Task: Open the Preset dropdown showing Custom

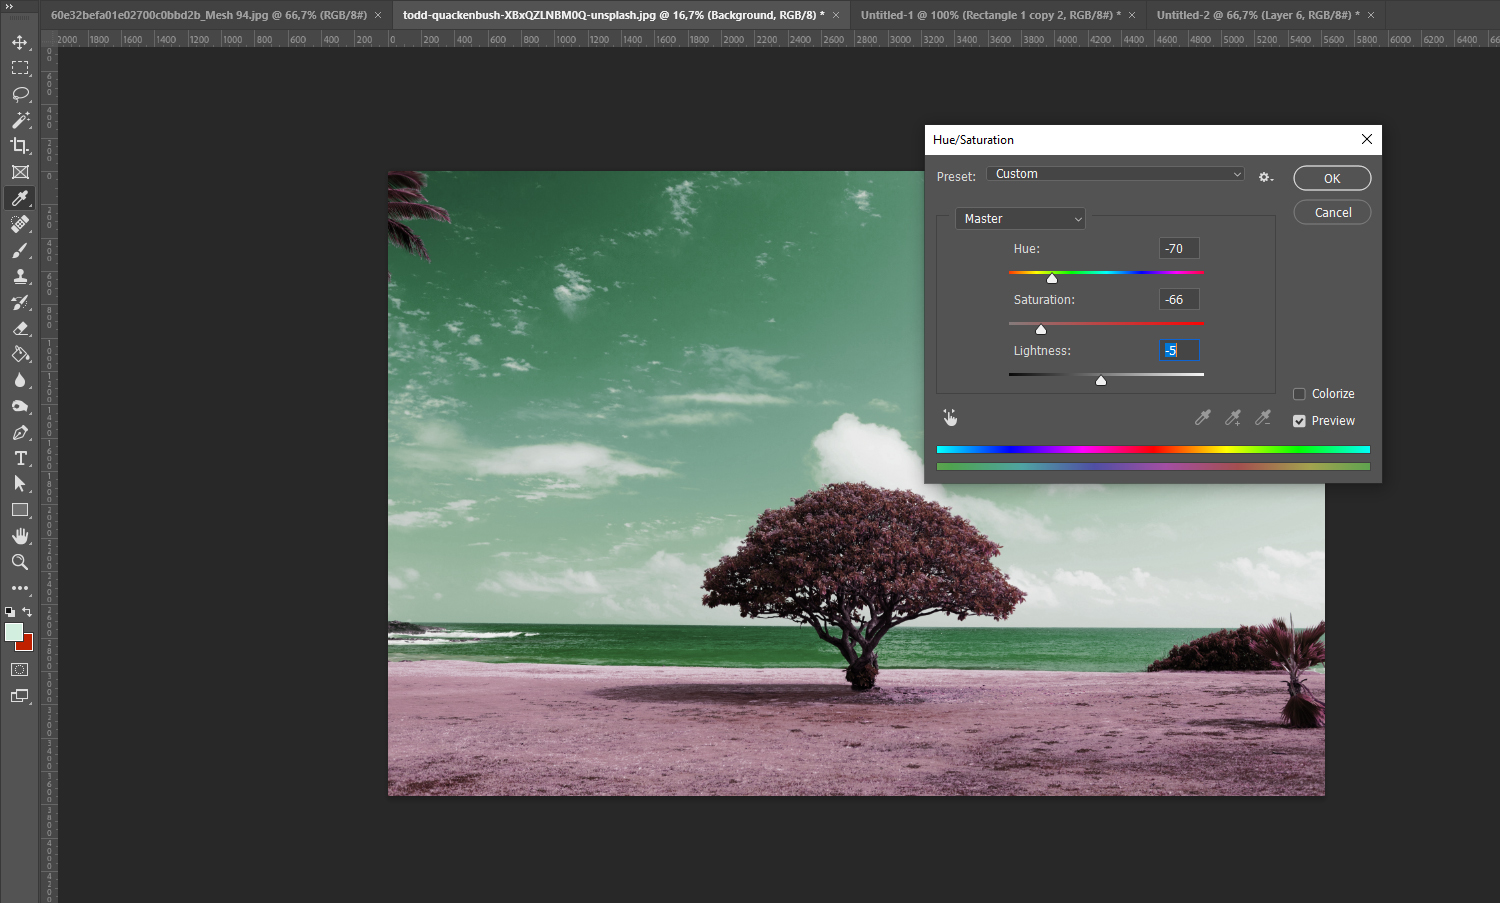Action: pyautogui.click(x=1115, y=174)
